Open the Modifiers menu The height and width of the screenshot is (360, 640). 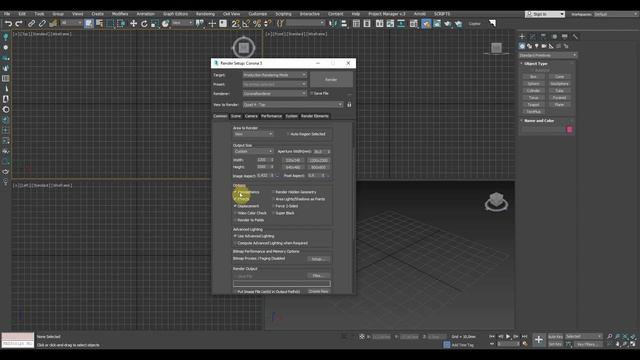point(120,14)
